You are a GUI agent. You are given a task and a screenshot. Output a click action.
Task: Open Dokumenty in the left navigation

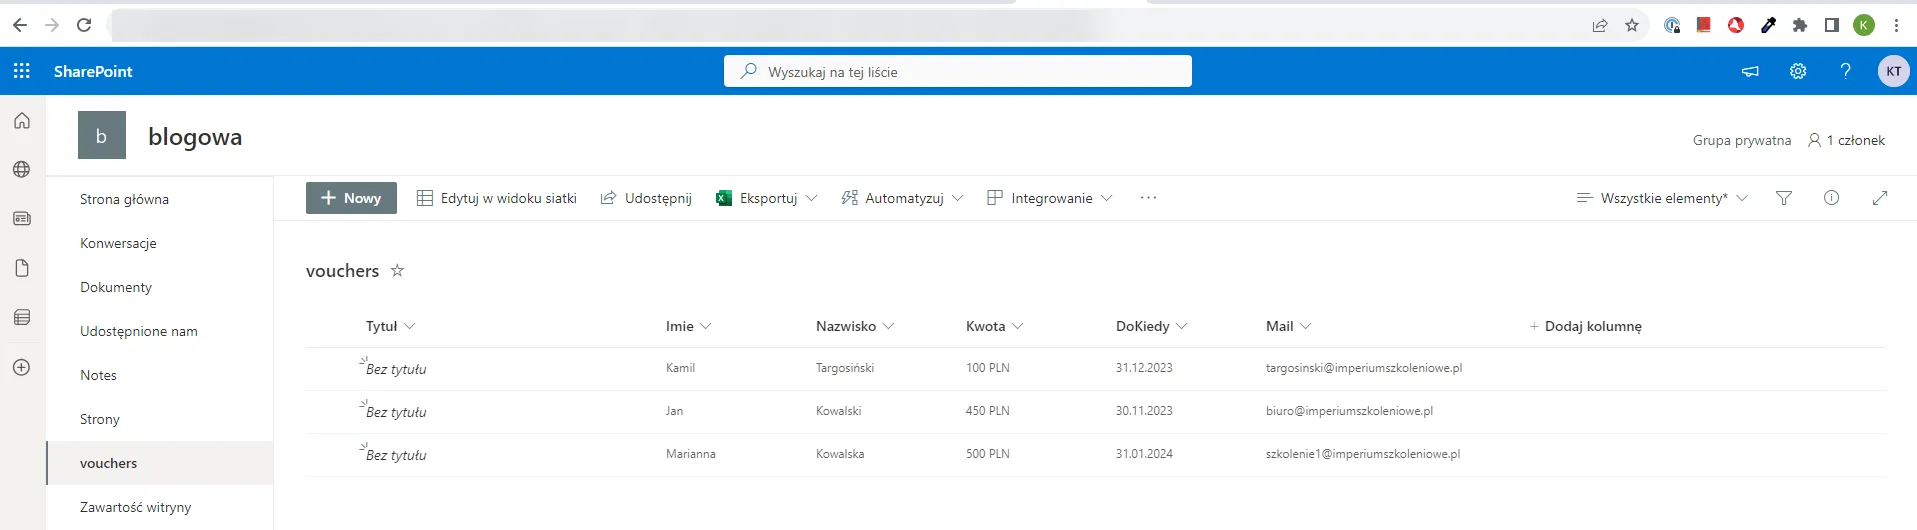[116, 287]
